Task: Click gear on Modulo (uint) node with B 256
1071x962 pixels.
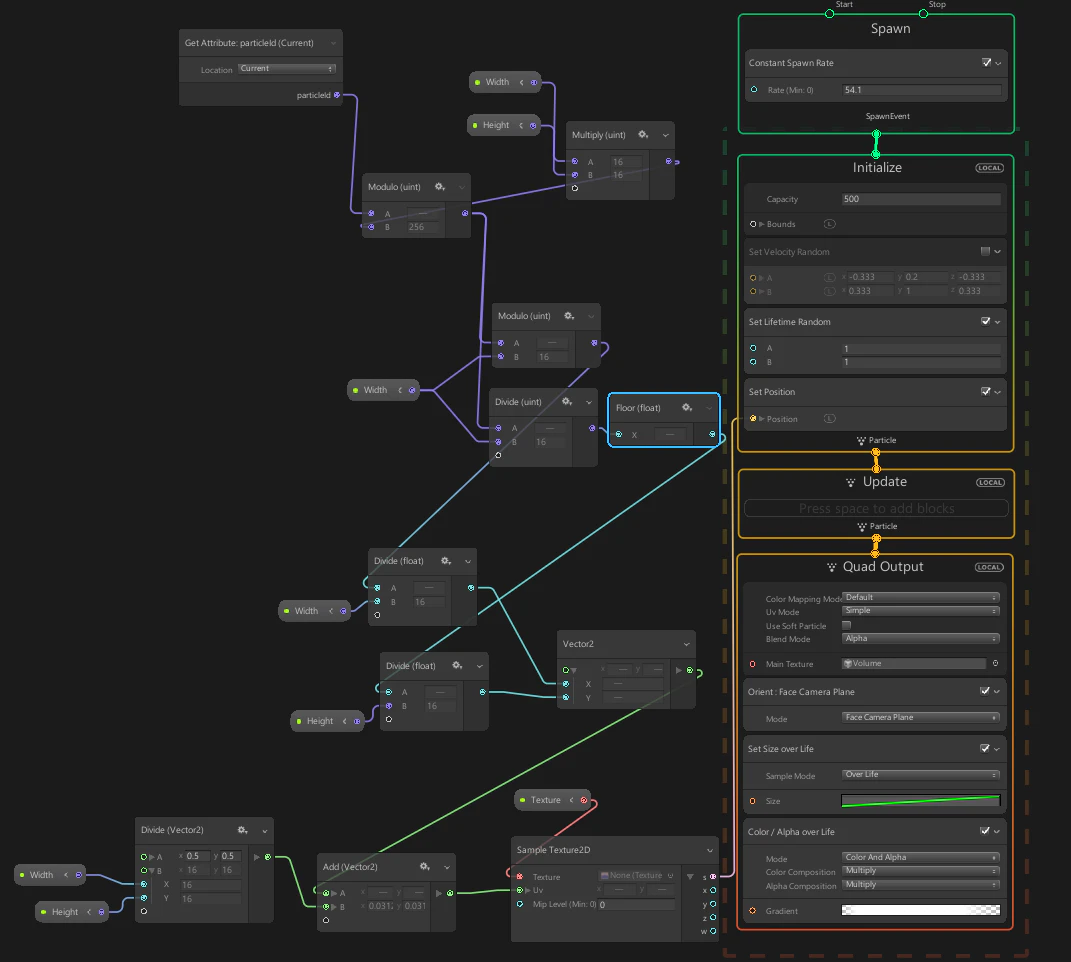Action: (440, 187)
